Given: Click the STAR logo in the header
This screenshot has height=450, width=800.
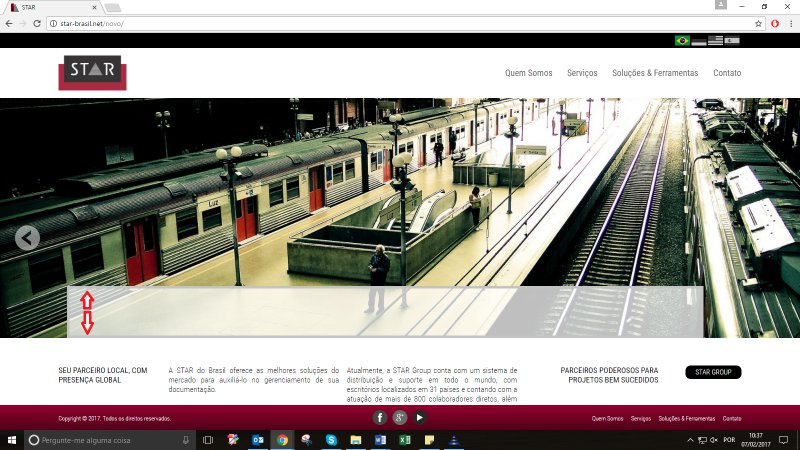Looking at the screenshot, I should [x=92, y=72].
